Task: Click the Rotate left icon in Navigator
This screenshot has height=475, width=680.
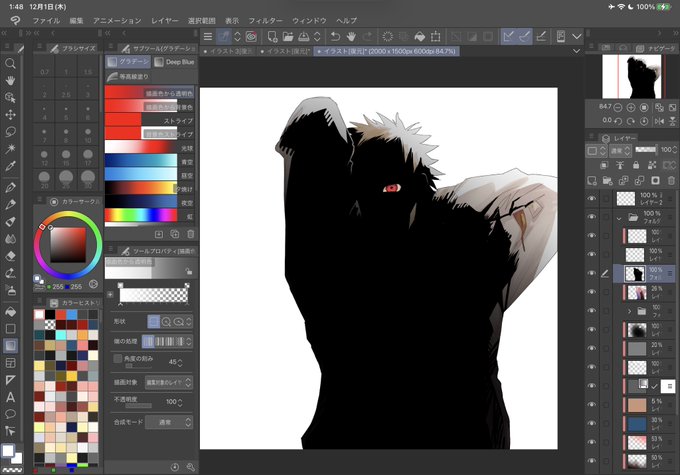Action: click(618, 121)
